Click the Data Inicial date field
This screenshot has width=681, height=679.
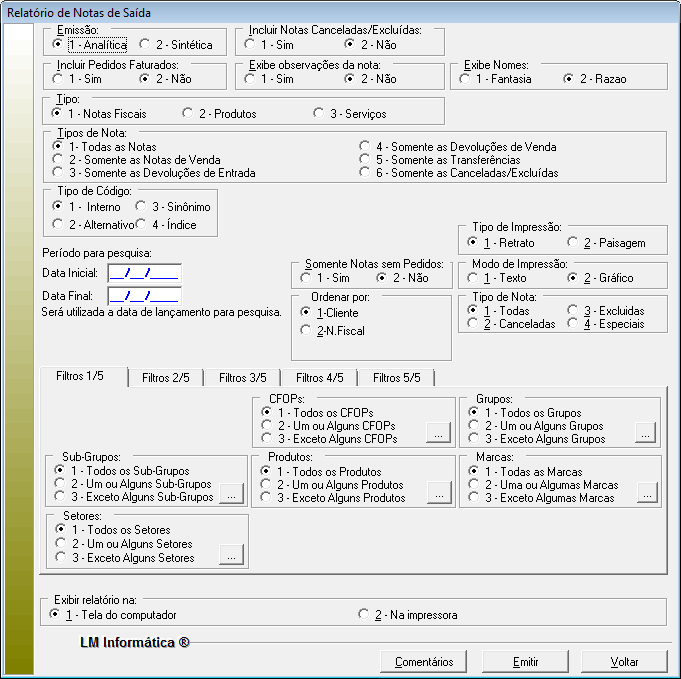click(x=144, y=272)
